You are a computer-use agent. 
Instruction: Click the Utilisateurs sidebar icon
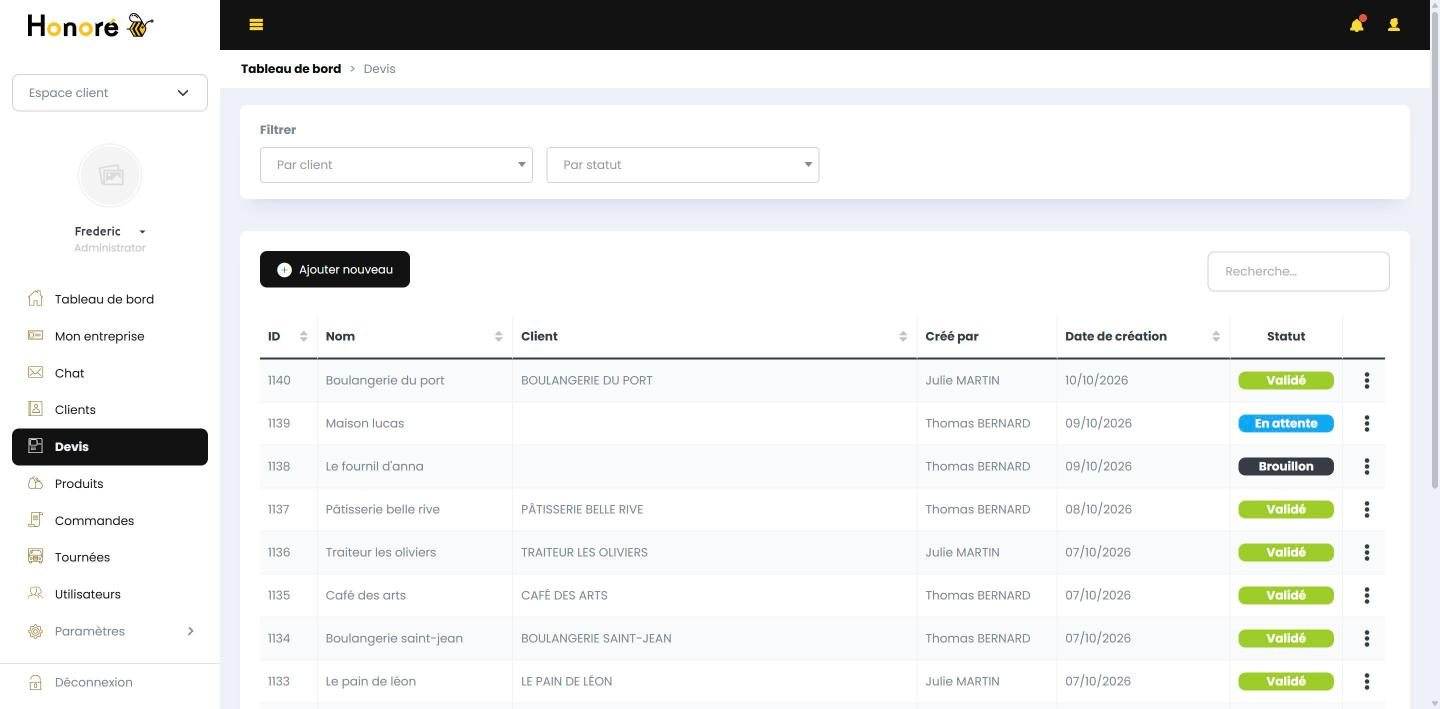(x=36, y=594)
